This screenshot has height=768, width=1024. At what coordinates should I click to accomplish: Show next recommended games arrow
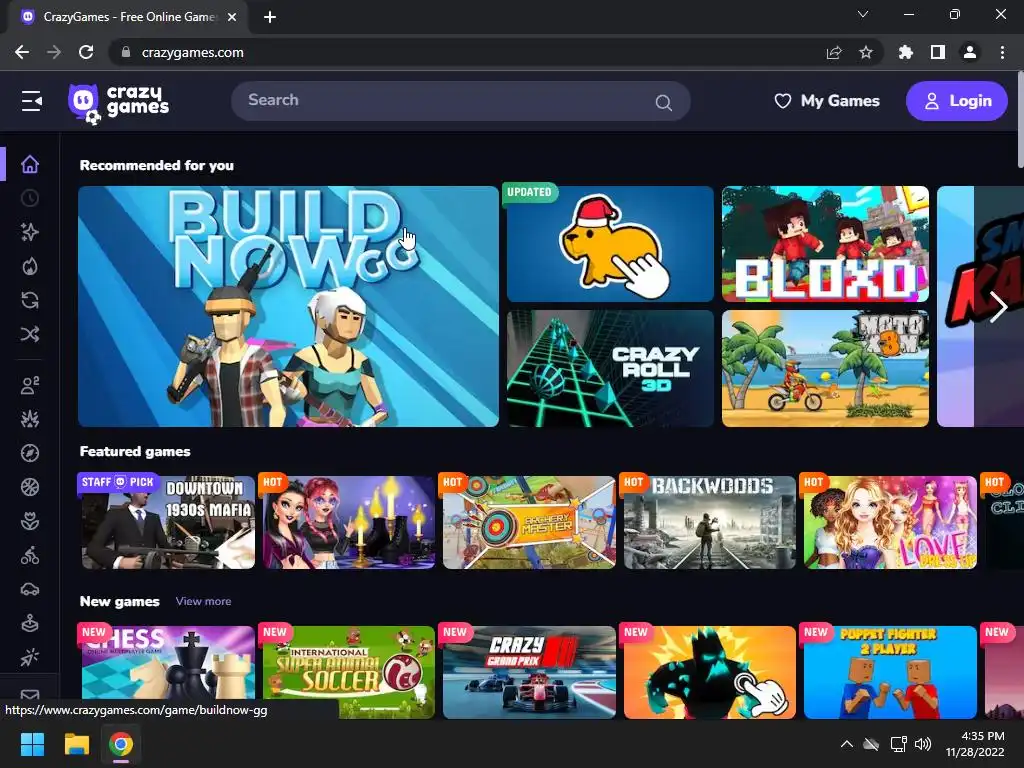tap(998, 307)
